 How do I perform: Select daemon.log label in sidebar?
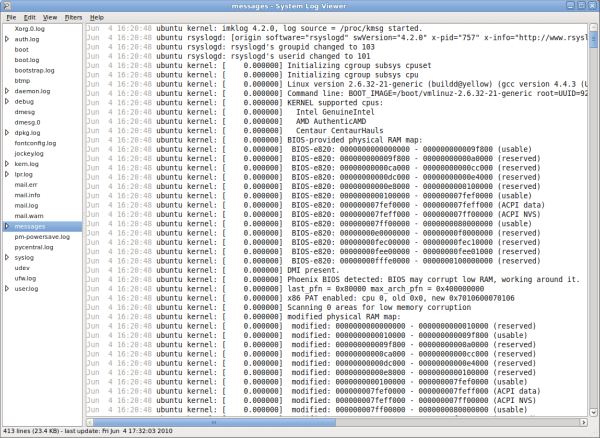(32, 91)
